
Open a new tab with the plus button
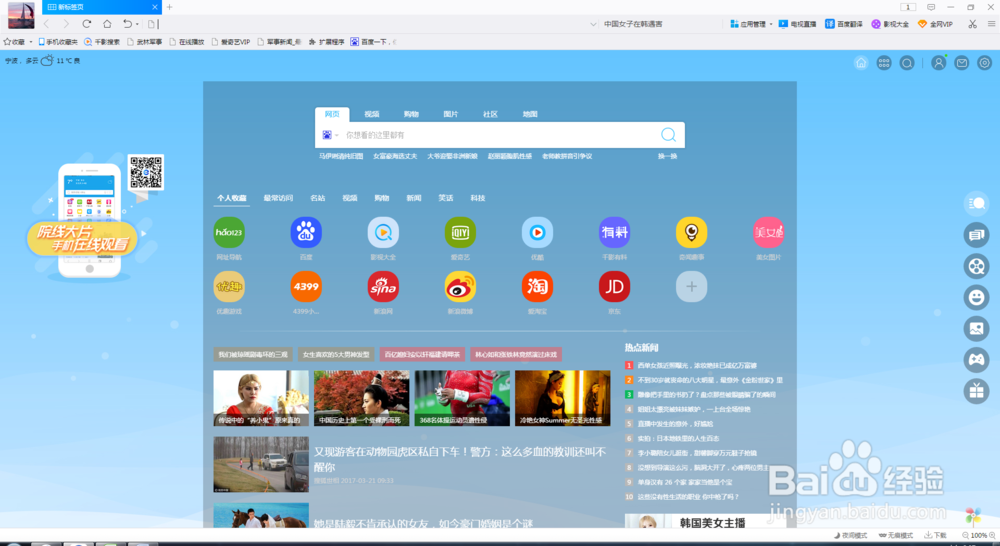pos(170,7)
